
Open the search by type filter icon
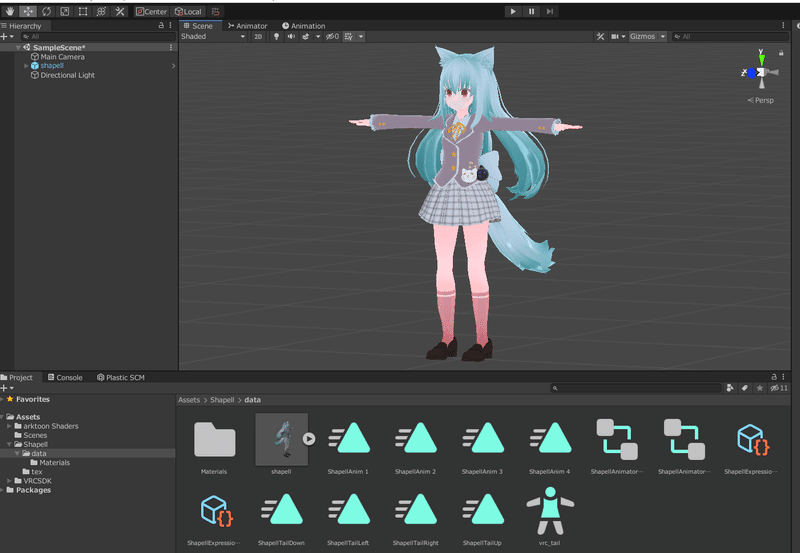pos(730,388)
